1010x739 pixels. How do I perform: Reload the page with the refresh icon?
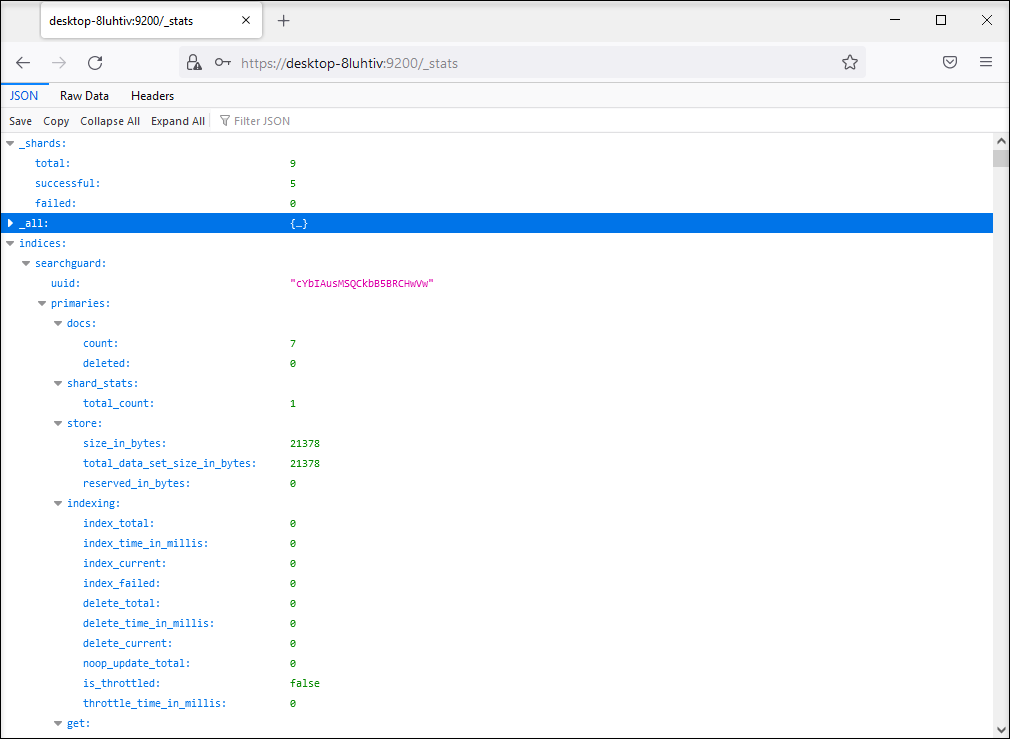(x=95, y=62)
